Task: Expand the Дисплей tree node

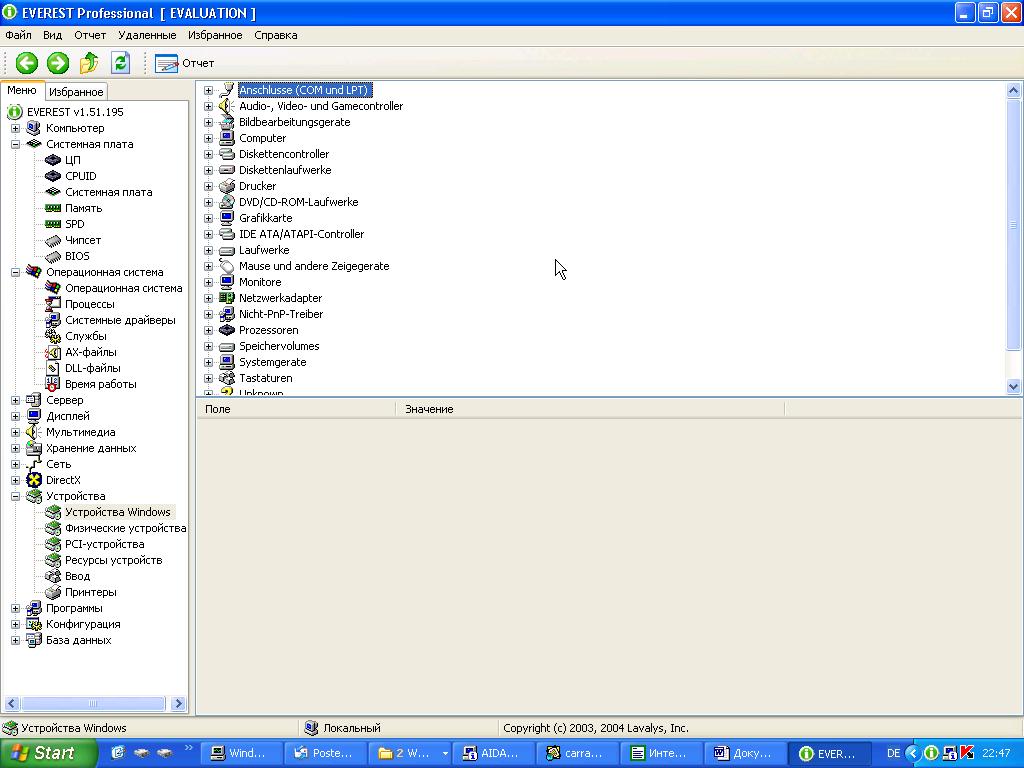Action: pos(15,416)
